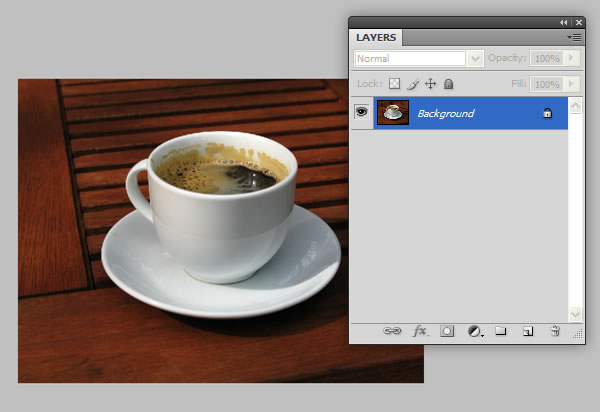
Task: Open the Fill slider arrow
Action: [x=571, y=84]
